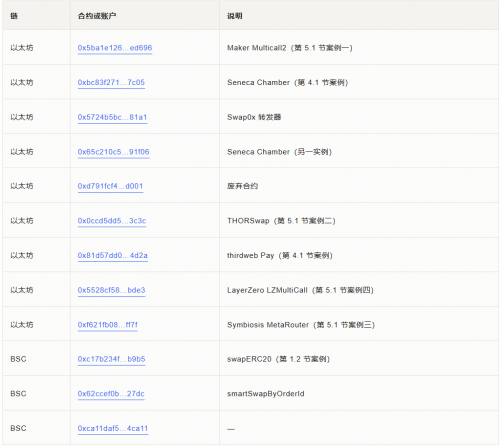Image resolution: width=500 pixels, height=448 pixels.
Task: Select 以太坊 in the THORSwap row
Action: tap(22, 221)
